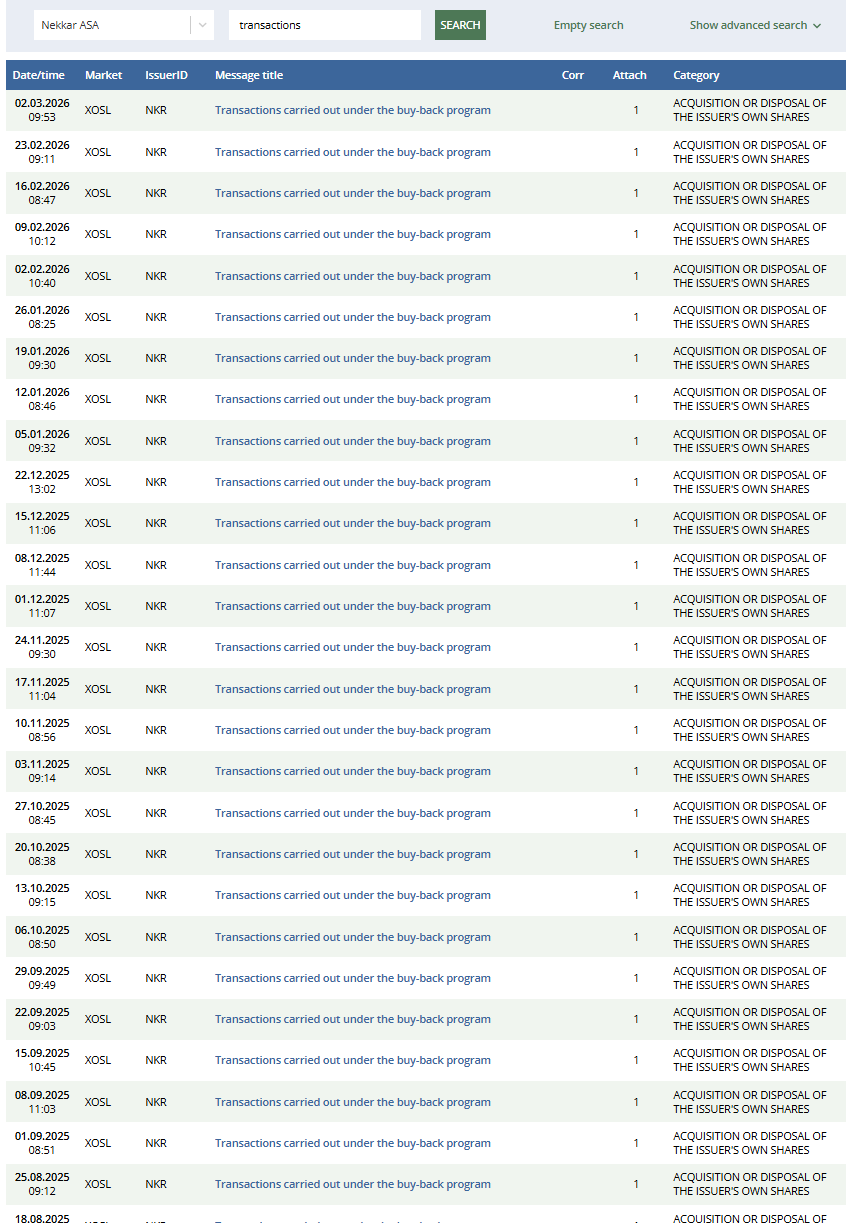This screenshot has height=1223, width=846.
Task: Click the Empty search link
Action: [x=588, y=25]
